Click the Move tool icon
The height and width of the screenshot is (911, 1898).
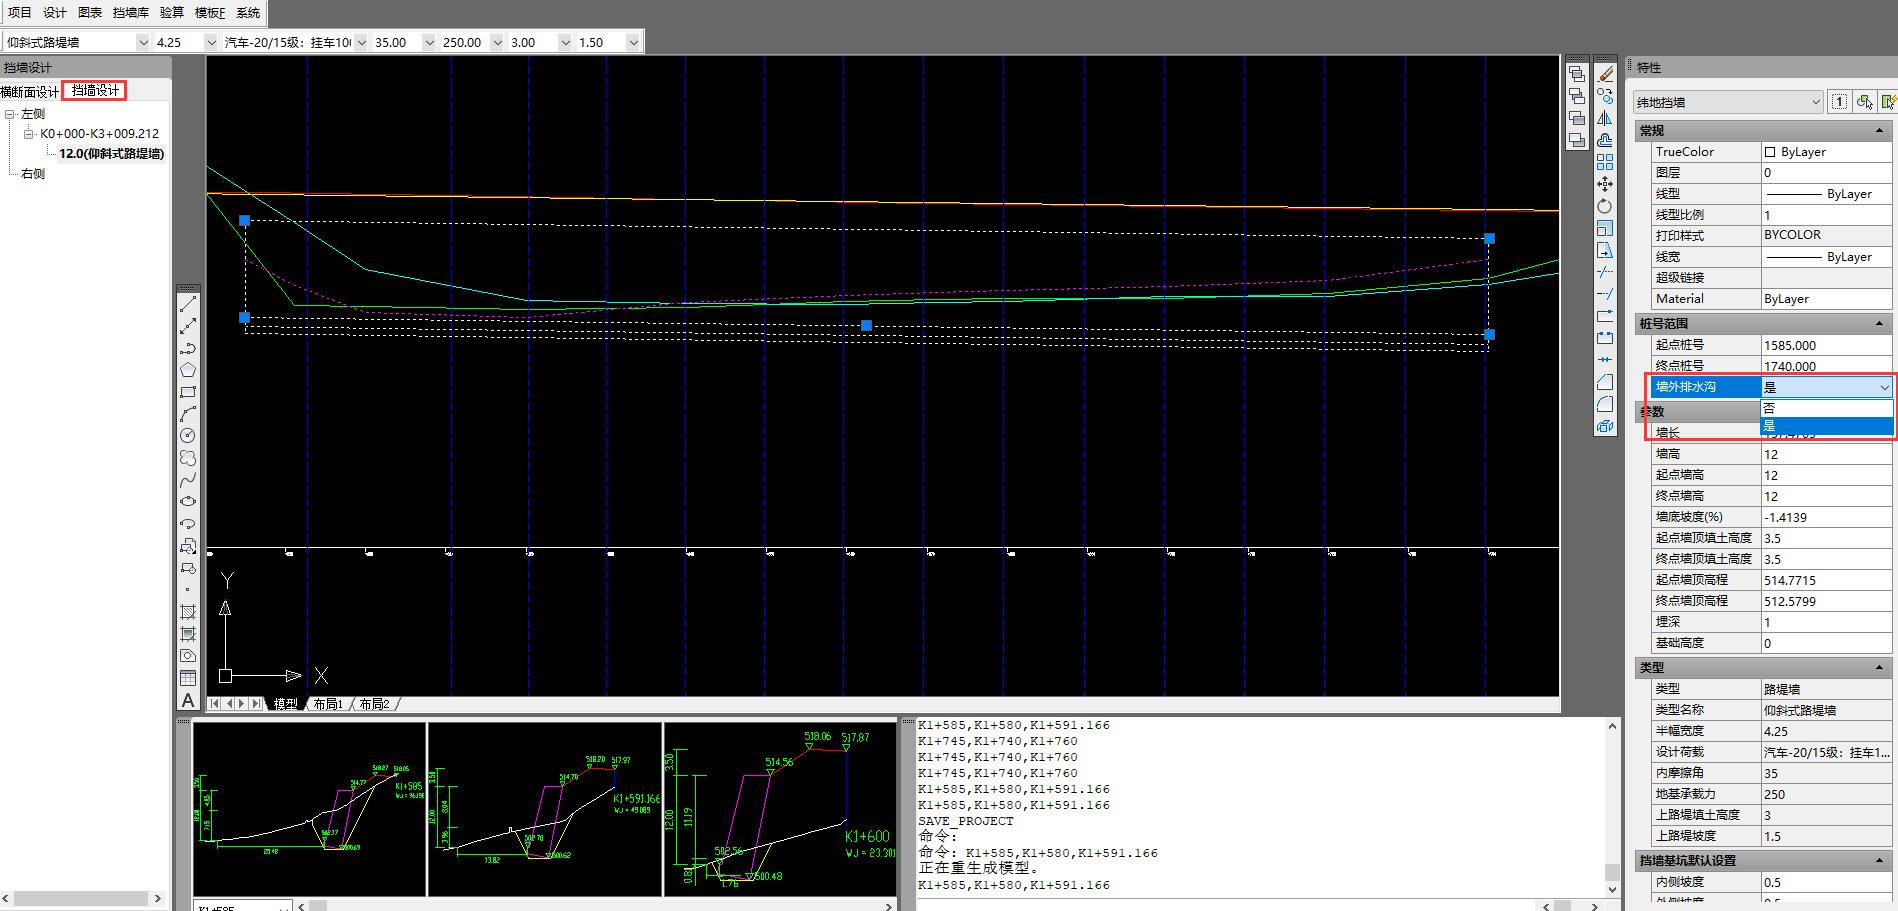[x=1605, y=184]
